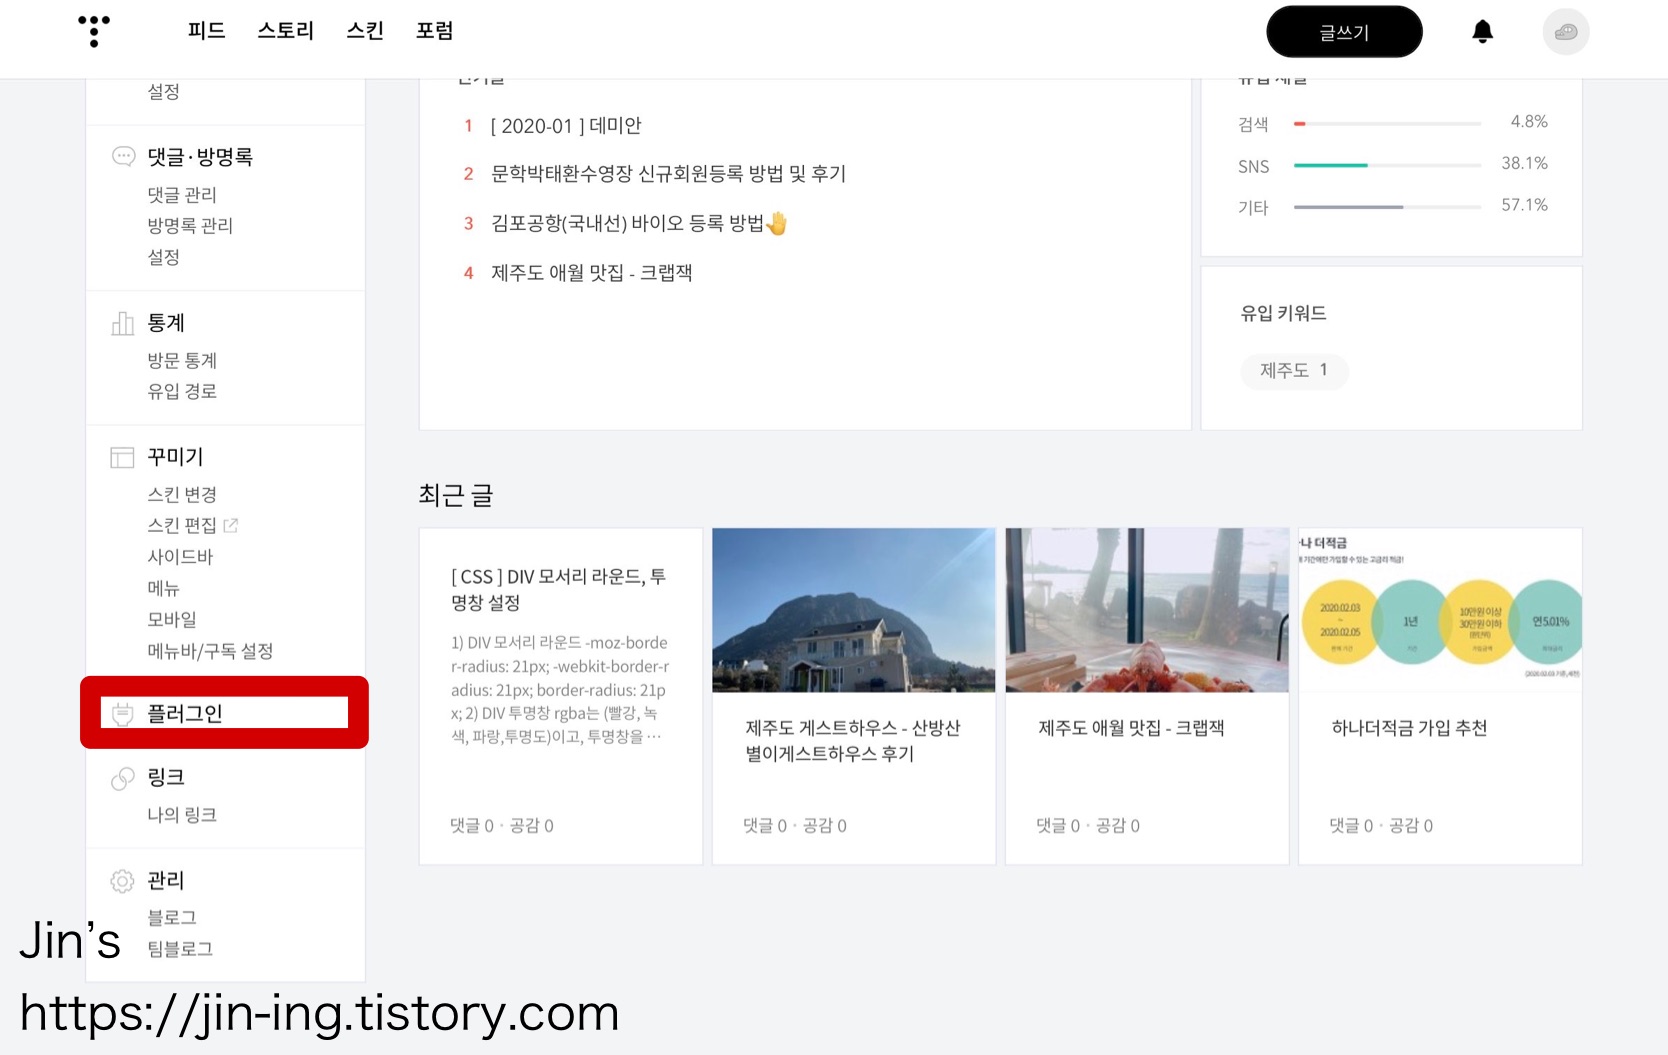Click the 관리 gear icon
The width and height of the screenshot is (1668, 1055).
123,881
